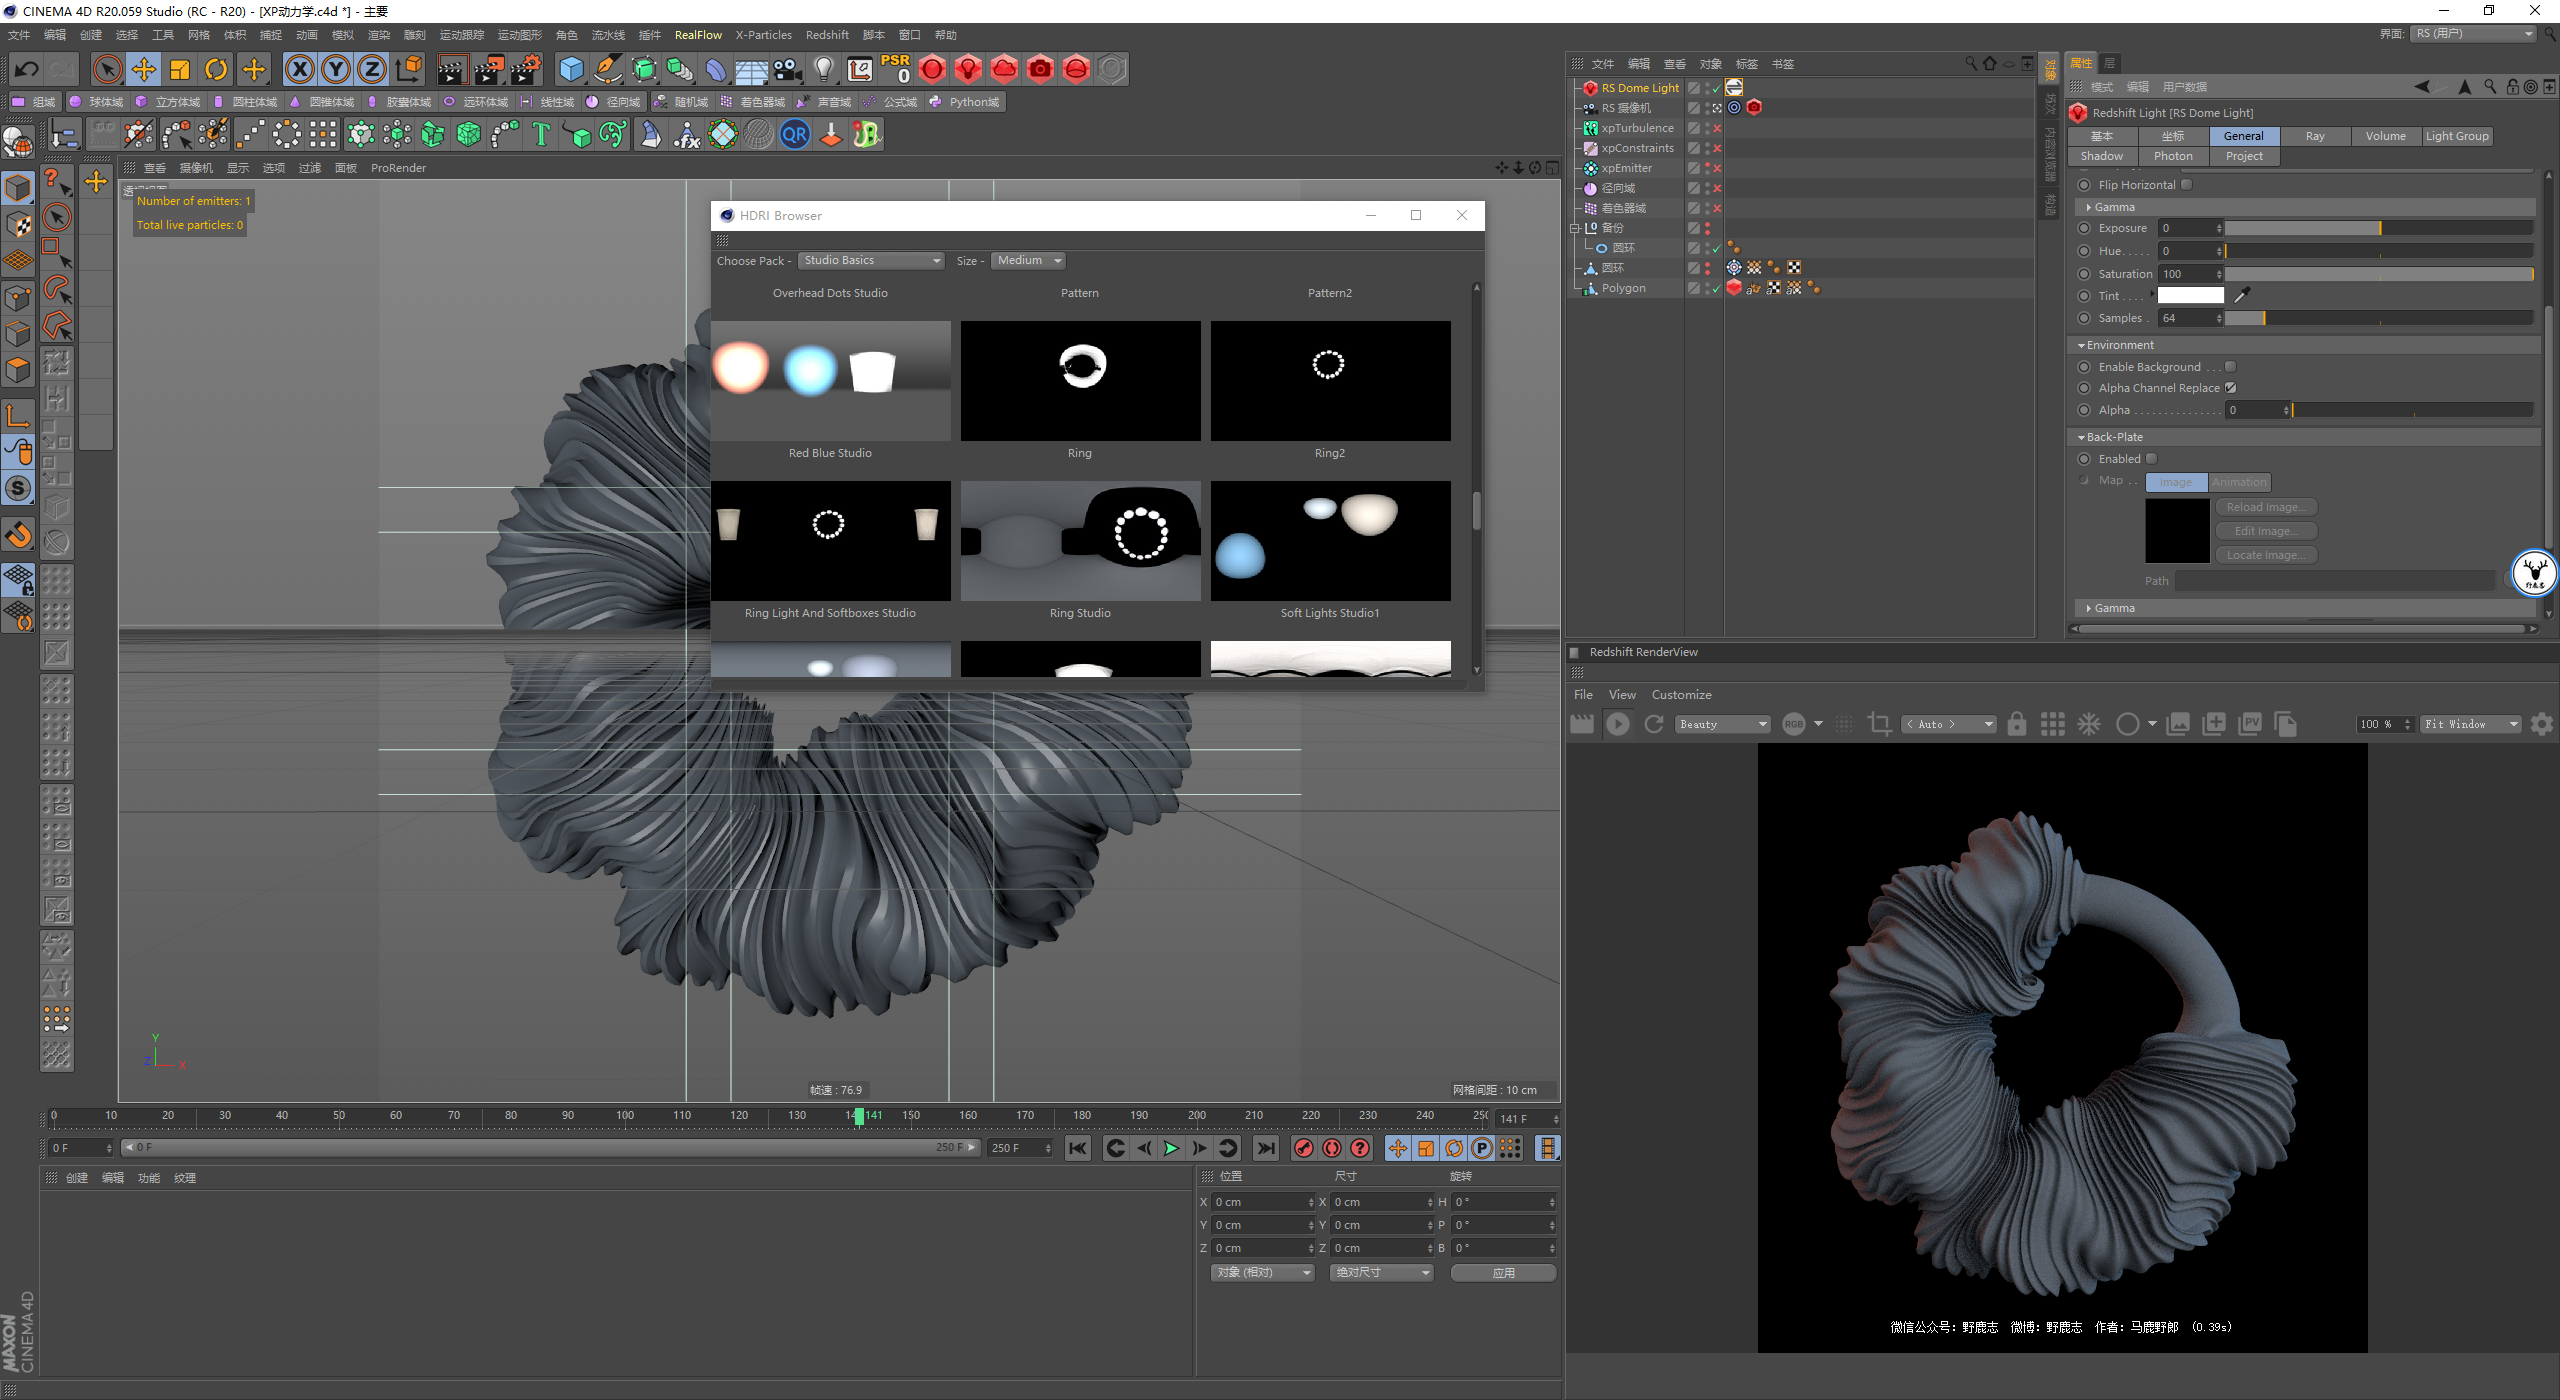Open the Beauty AOV dropdown

point(1723,724)
